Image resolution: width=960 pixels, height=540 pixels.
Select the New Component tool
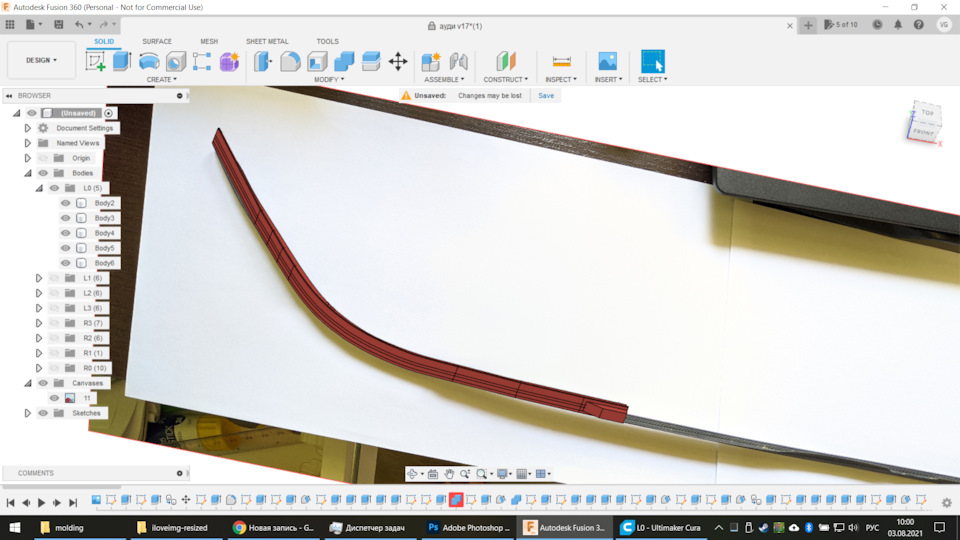pos(431,61)
